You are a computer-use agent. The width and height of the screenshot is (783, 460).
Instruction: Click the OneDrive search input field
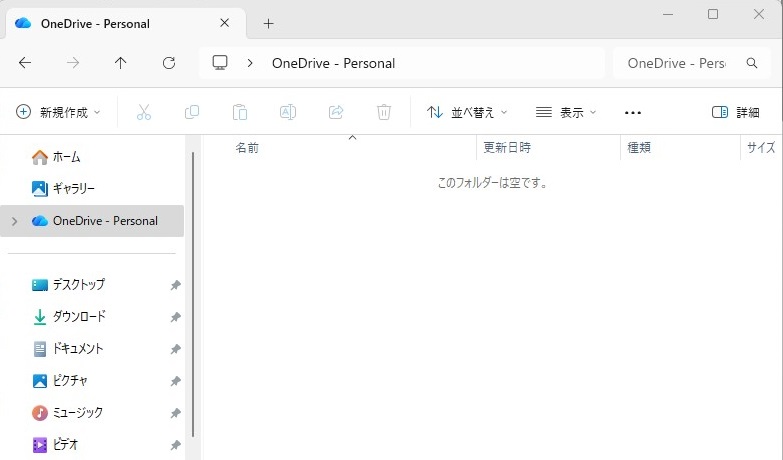[x=676, y=63]
